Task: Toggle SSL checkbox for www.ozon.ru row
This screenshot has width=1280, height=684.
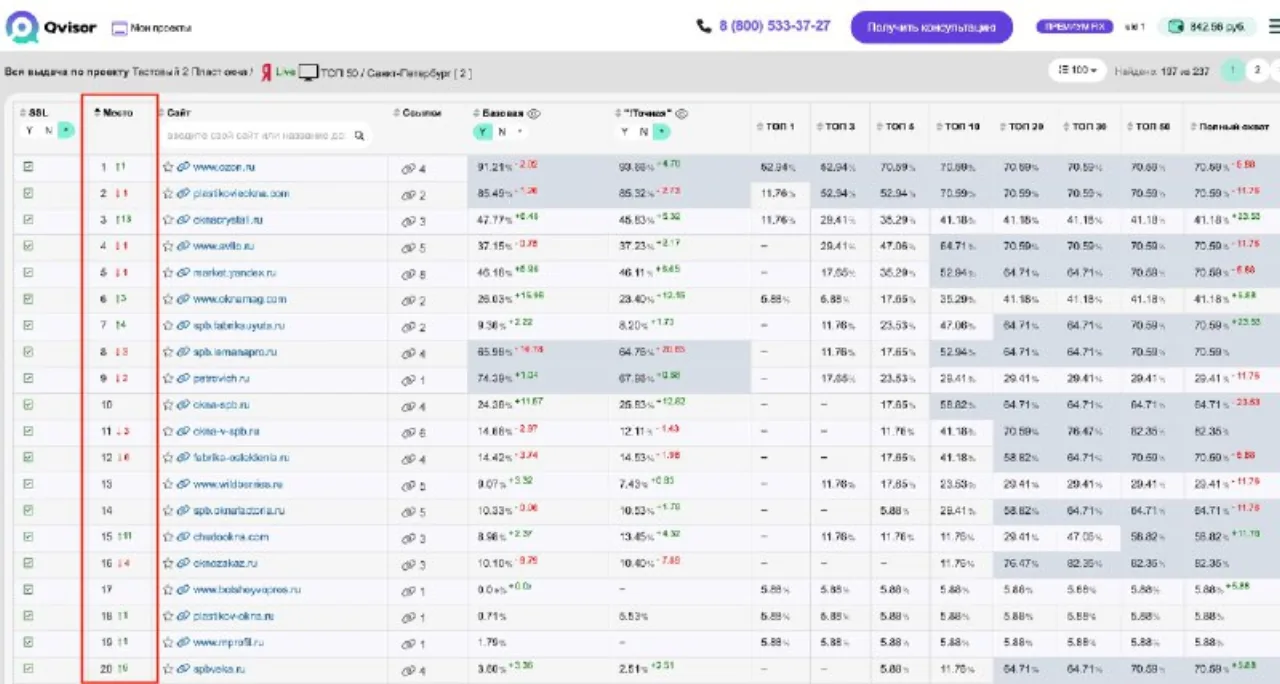Action: pos(29,167)
